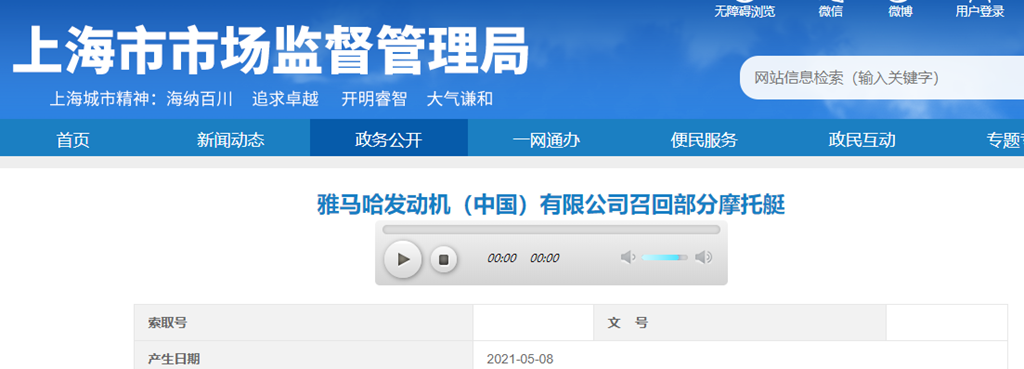The width and height of the screenshot is (1024, 369).
Task: Click the 雅马哈发动机 recall article title
Action: [x=551, y=205]
